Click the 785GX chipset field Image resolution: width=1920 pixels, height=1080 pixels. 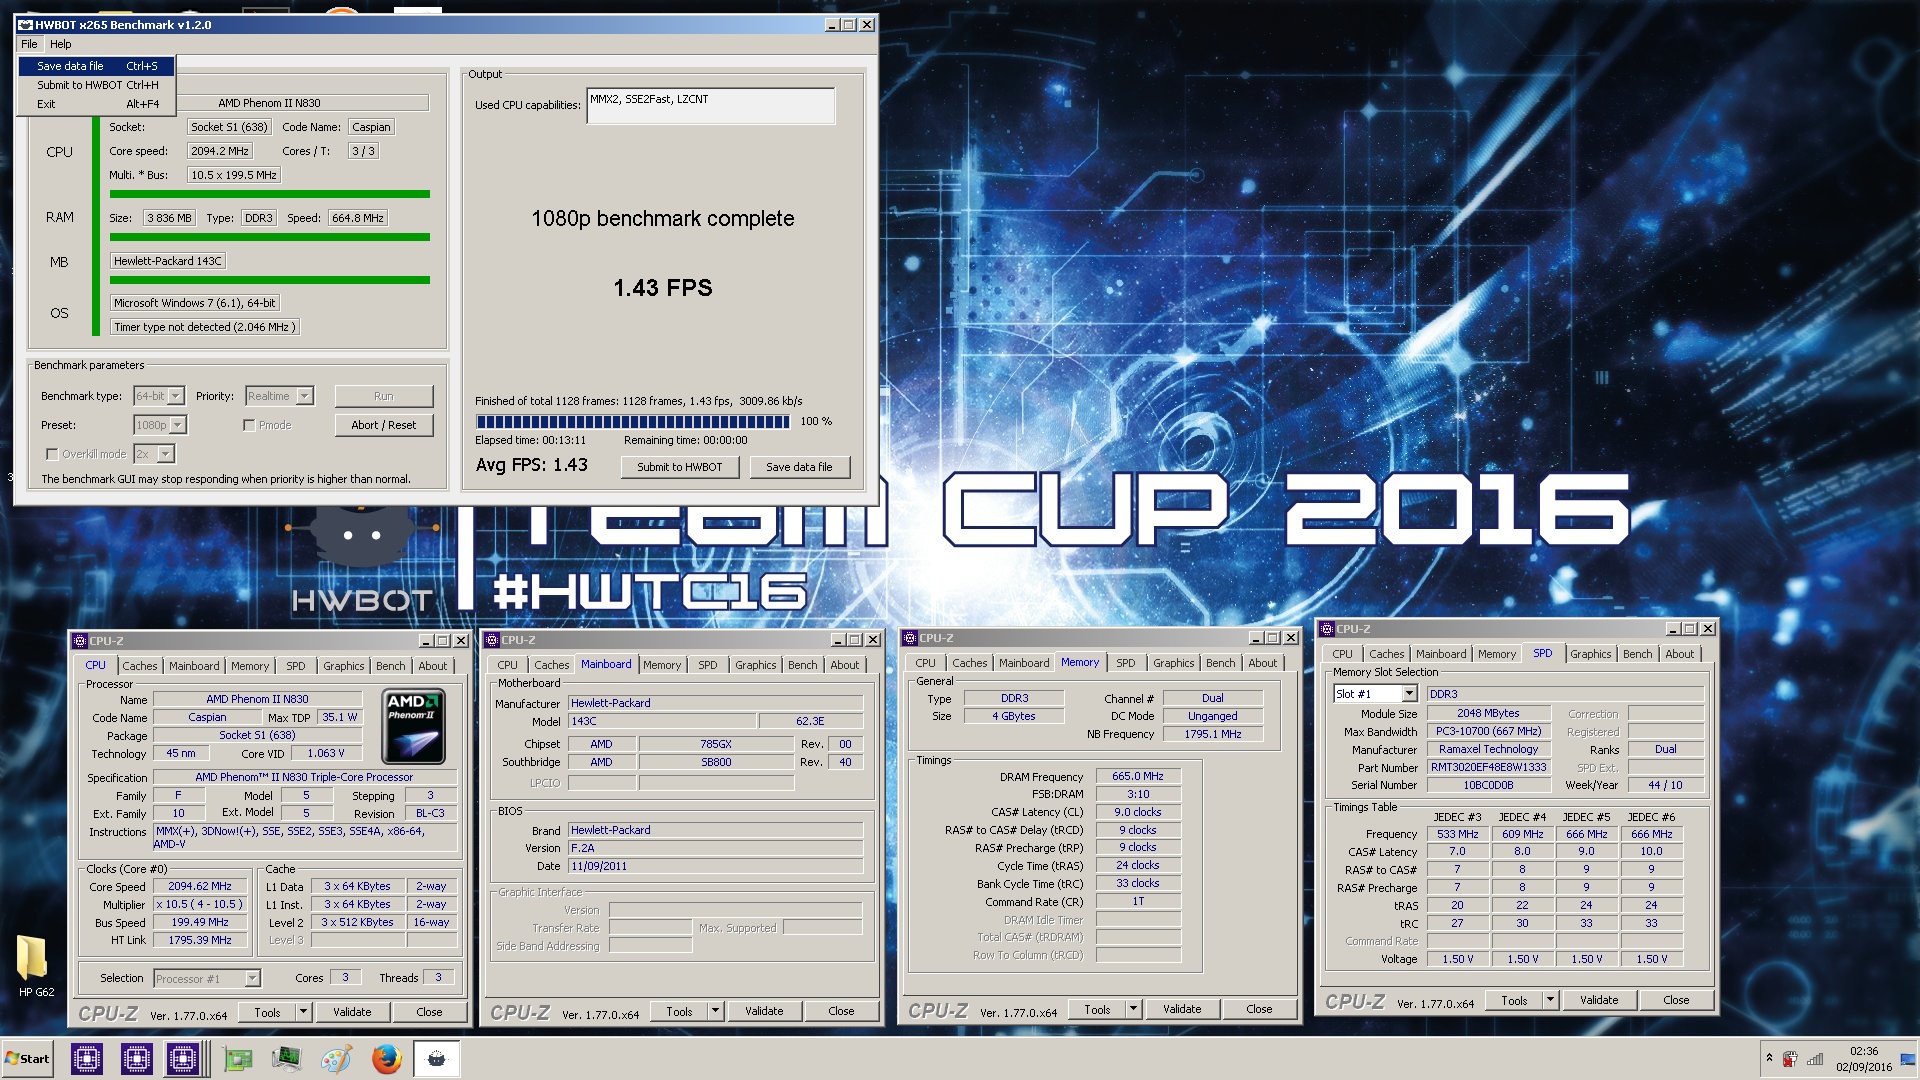coord(716,744)
